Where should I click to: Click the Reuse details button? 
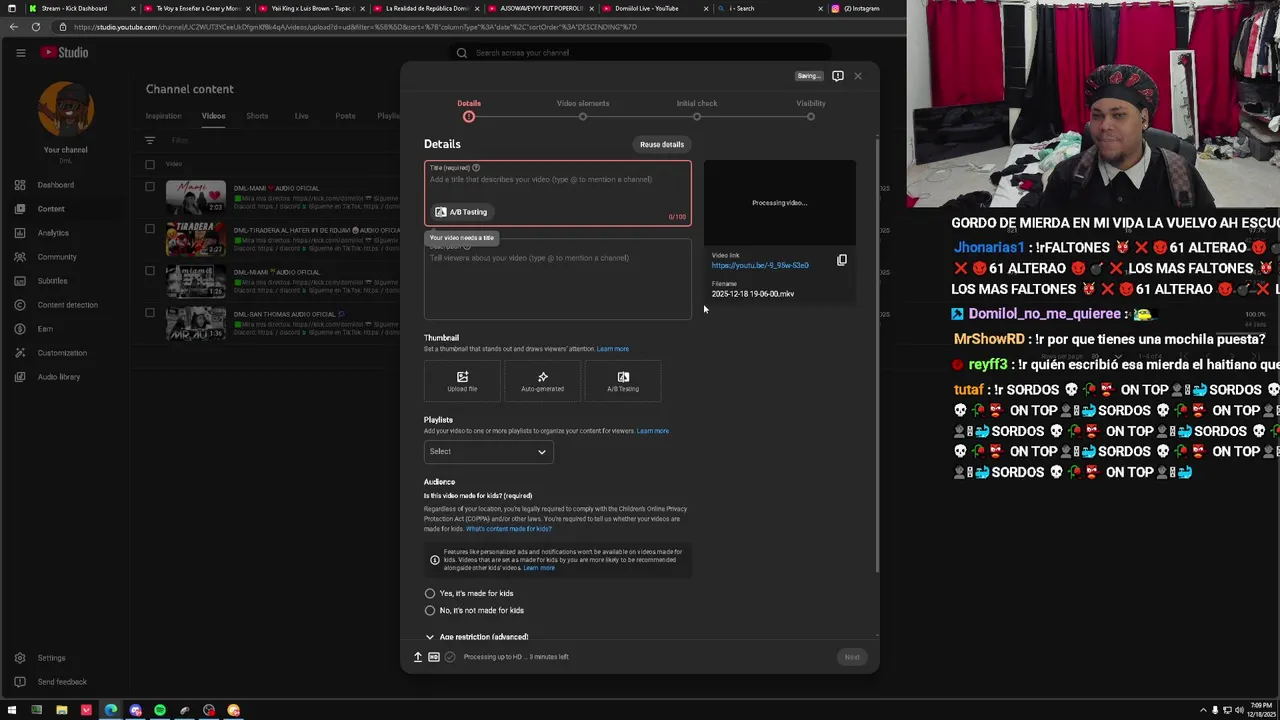click(662, 144)
